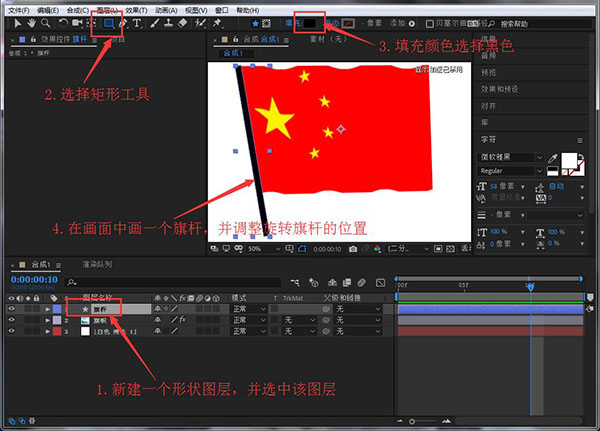Select the Clone Stamp tool
Screen dimensions: 600x431
[168, 23]
